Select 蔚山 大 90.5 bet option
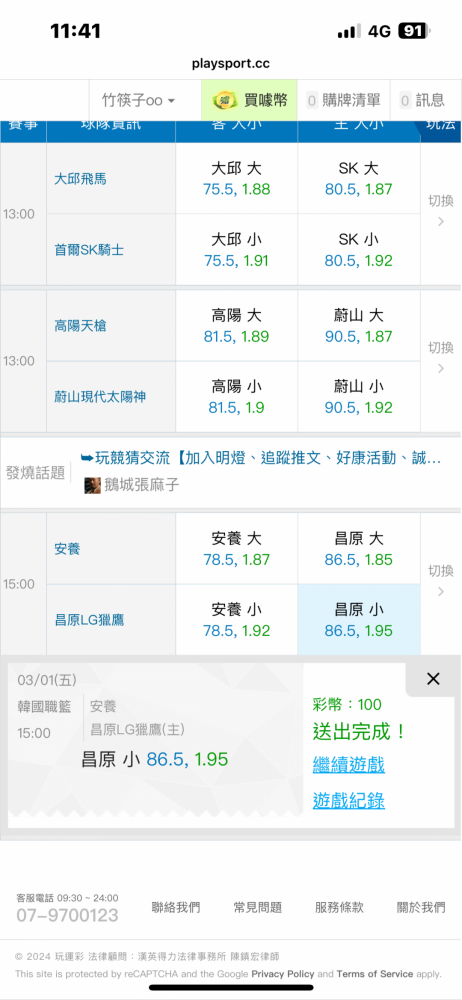This screenshot has height=1000, width=462. tap(359, 325)
